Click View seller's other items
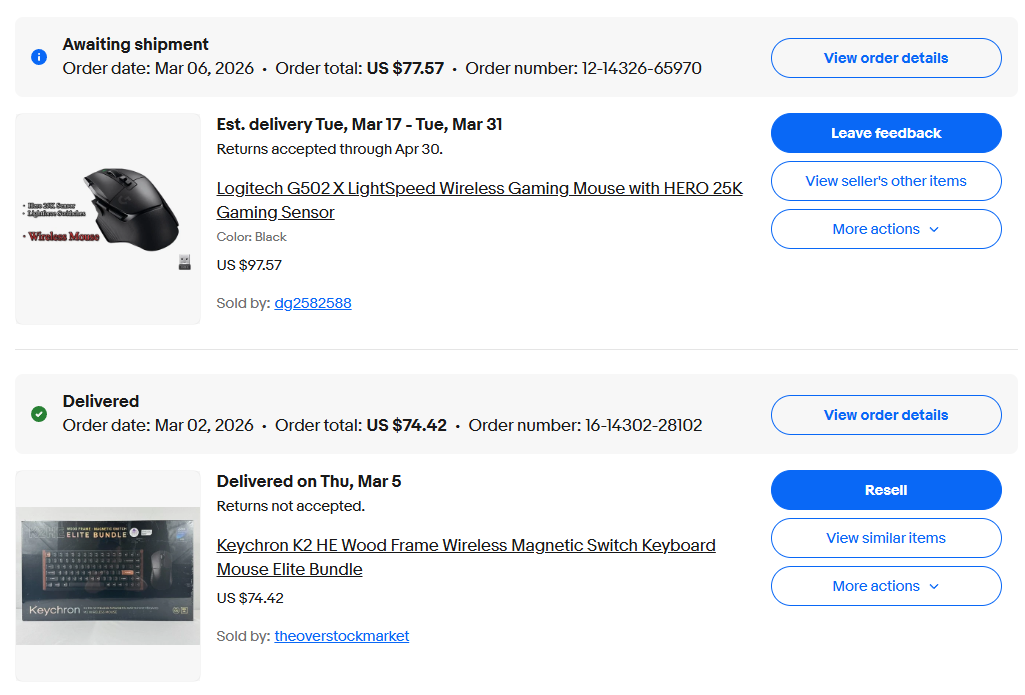Viewport: 1025px width, 695px height. (x=885, y=181)
